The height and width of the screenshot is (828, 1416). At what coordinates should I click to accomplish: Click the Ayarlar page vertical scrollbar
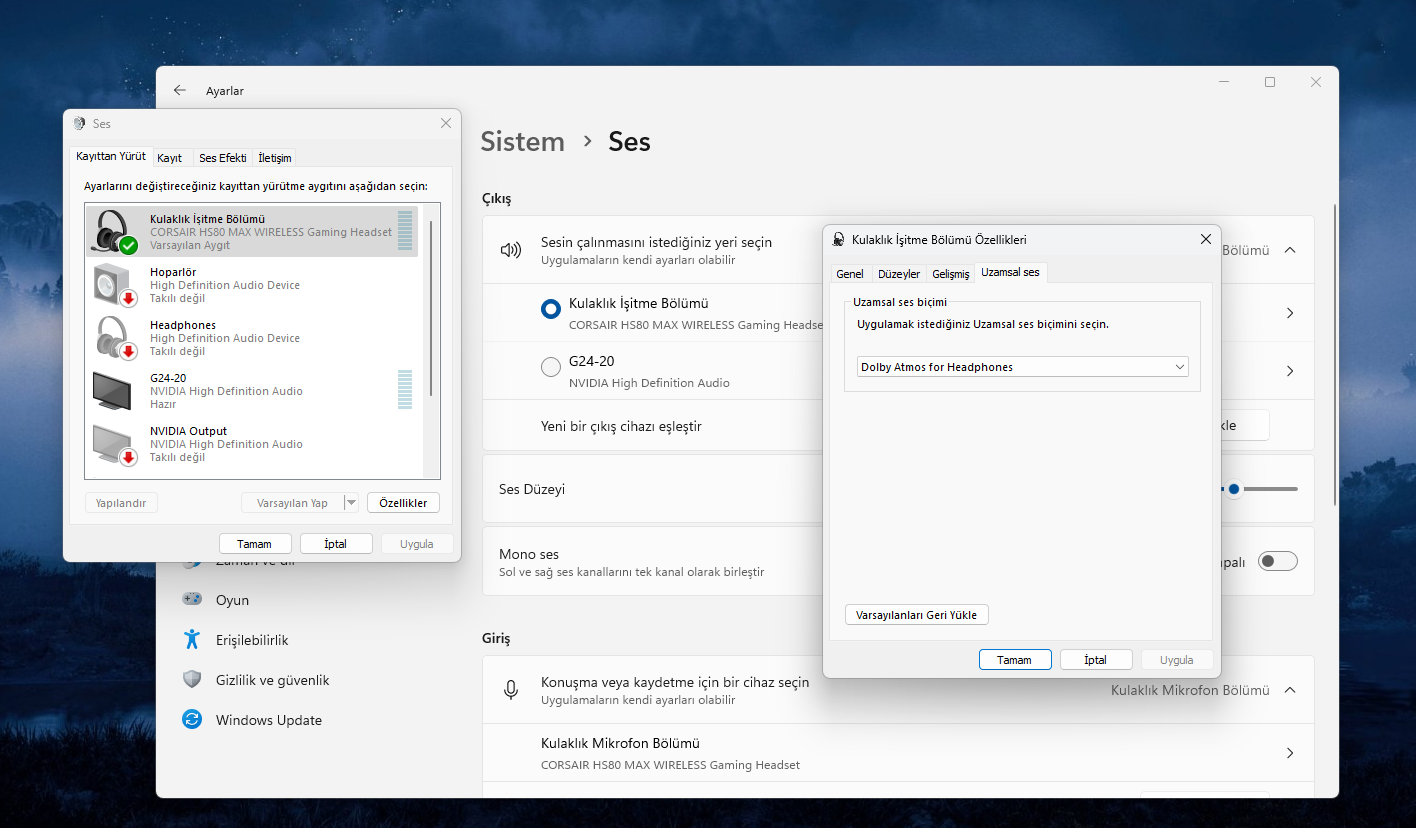coord(1334,355)
